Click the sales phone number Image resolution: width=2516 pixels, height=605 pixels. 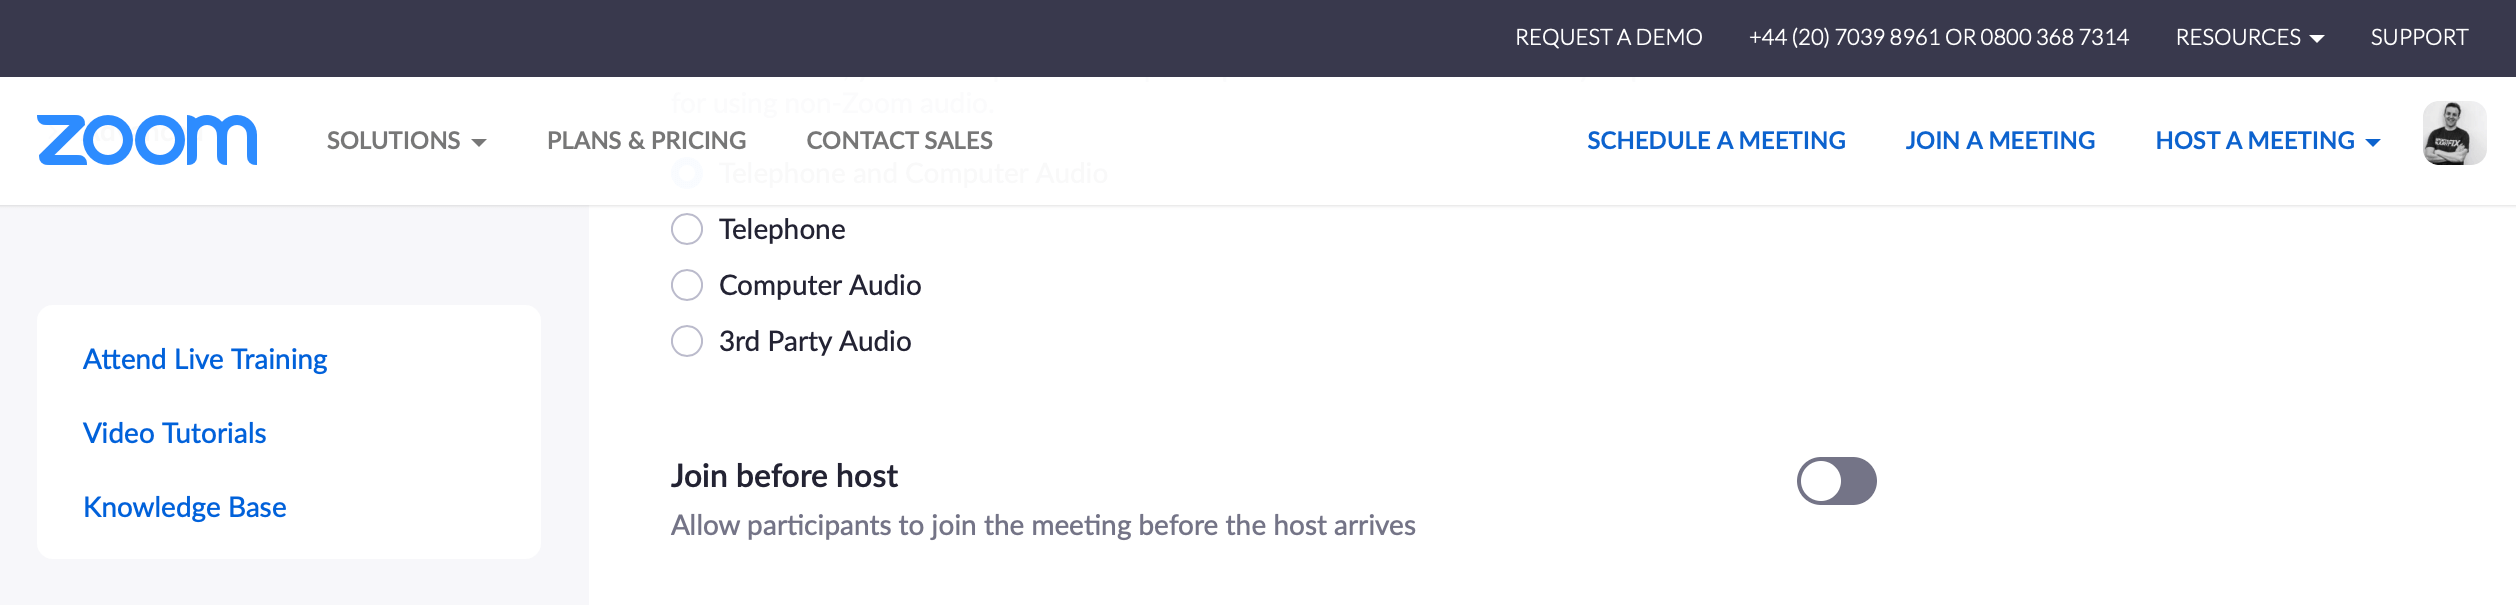(x=1938, y=38)
